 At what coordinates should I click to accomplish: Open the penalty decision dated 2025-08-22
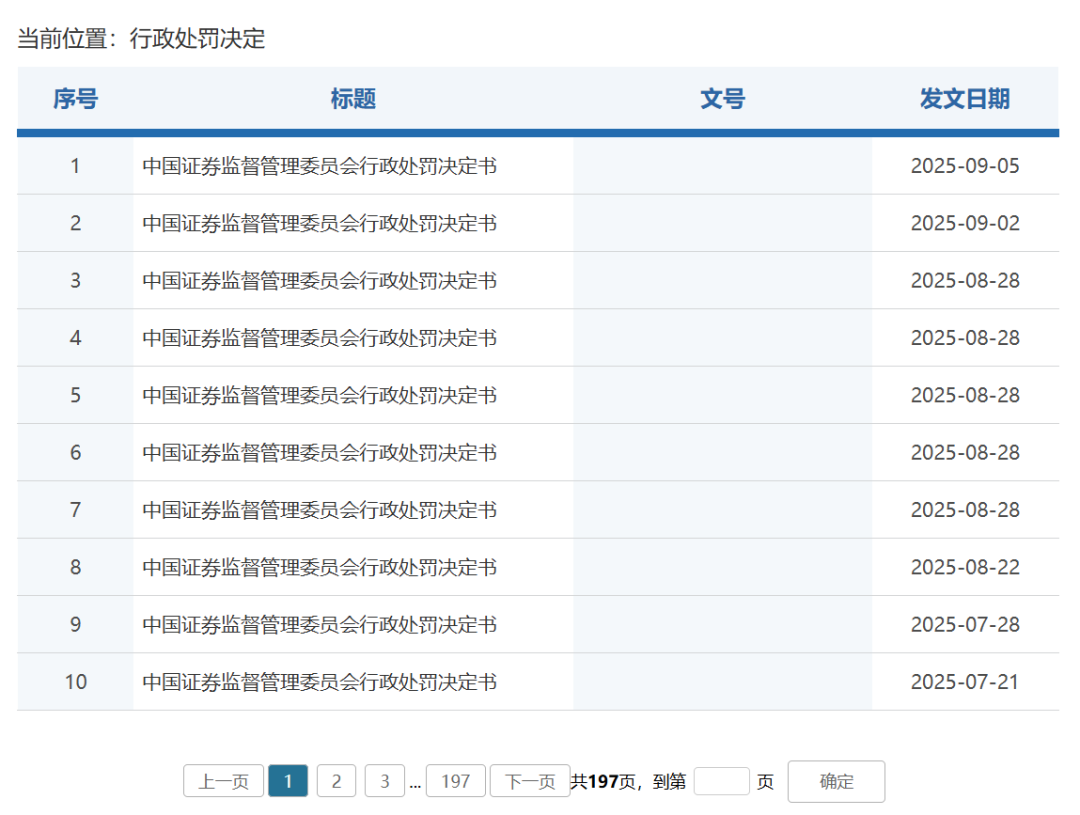pos(318,567)
